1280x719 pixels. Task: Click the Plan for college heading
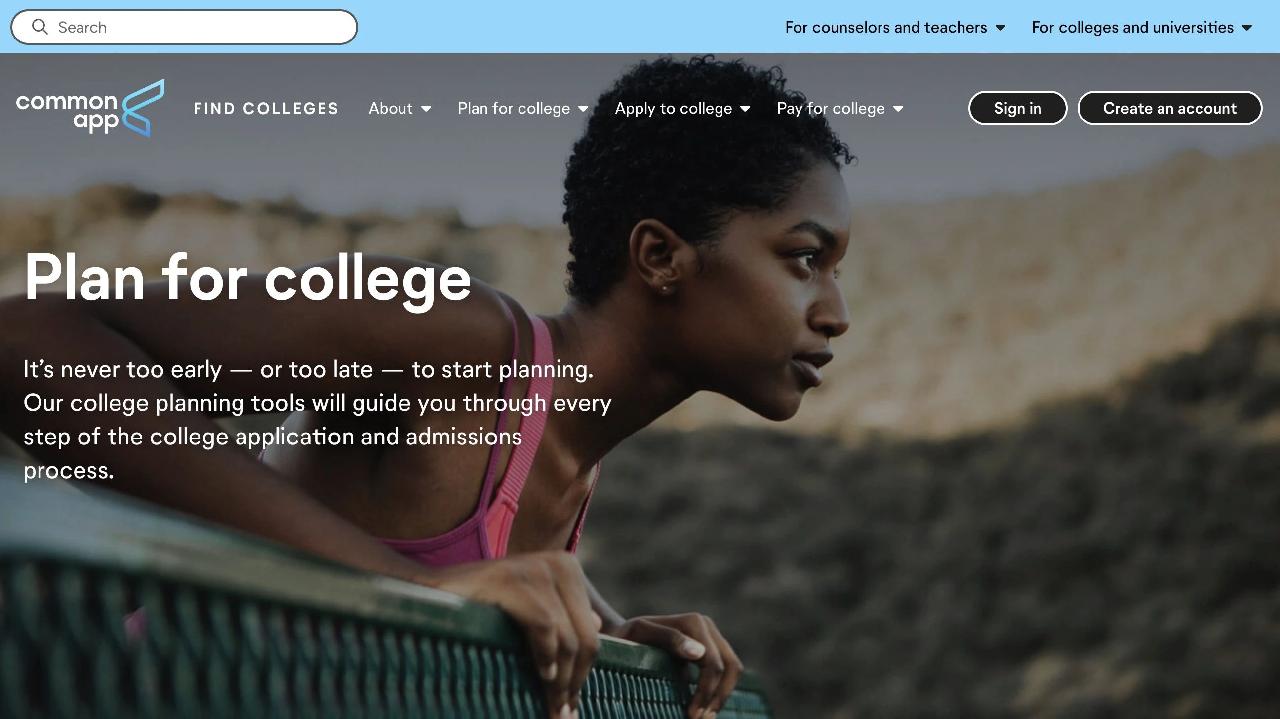[x=248, y=277]
